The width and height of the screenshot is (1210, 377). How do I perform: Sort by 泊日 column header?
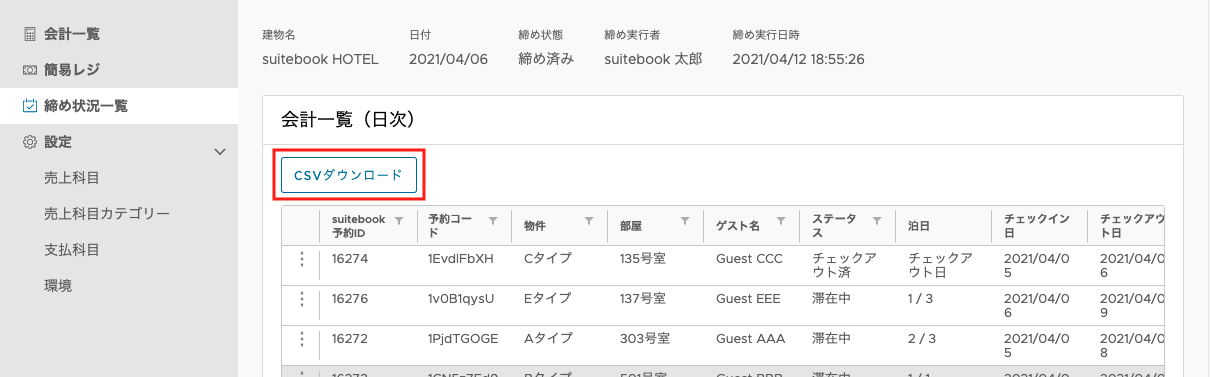[920, 226]
